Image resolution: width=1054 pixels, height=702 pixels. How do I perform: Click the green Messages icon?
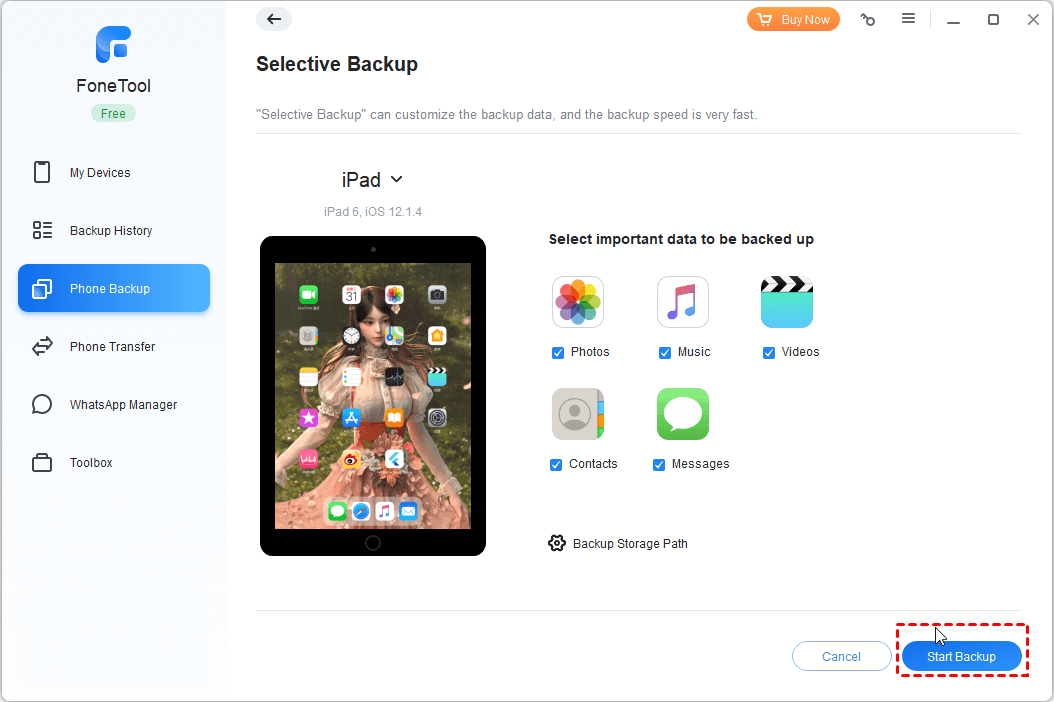coord(682,414)
